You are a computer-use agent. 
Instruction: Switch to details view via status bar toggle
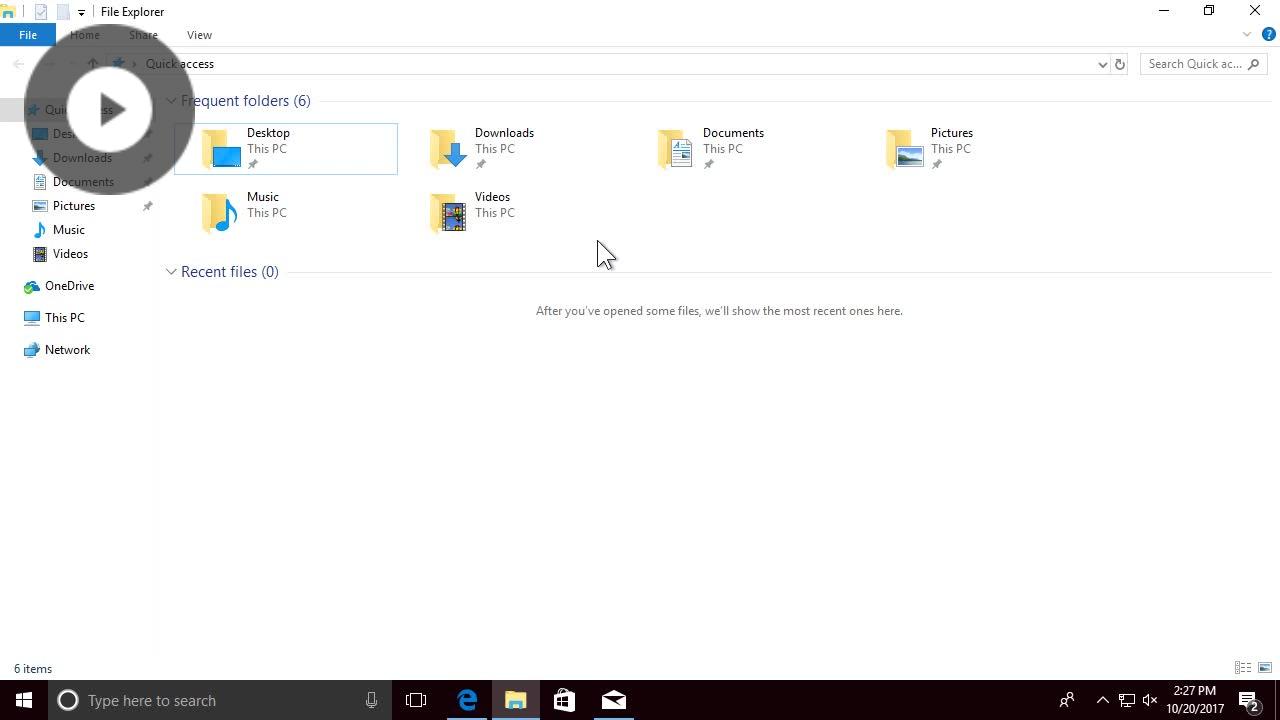coord(1242,667)
